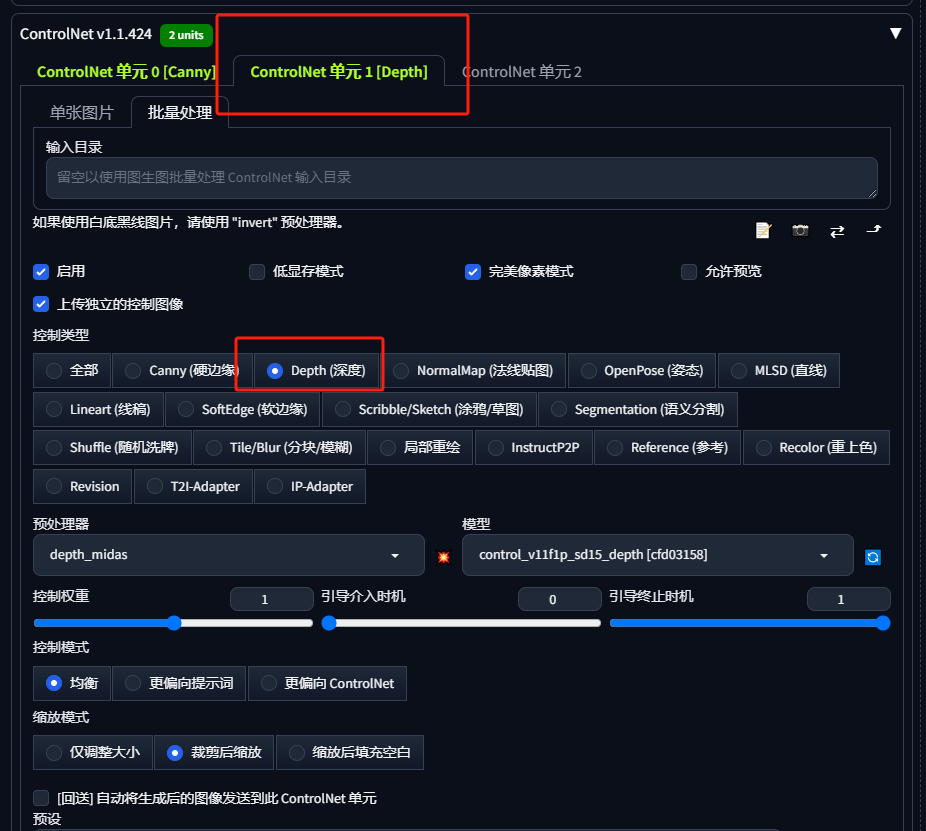This screenshot has width=926, height=831.
Task: Select Lineart (线稿) control type
Action: pos(99,409)
